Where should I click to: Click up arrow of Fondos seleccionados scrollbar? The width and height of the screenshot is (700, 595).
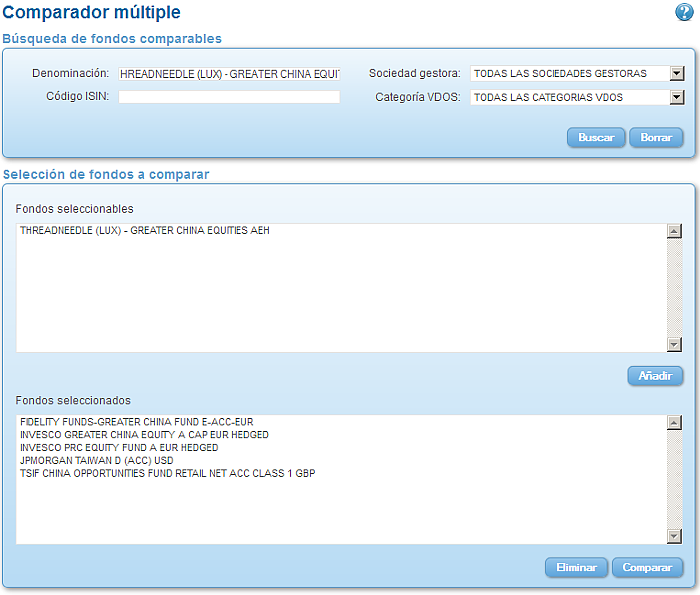674,422
